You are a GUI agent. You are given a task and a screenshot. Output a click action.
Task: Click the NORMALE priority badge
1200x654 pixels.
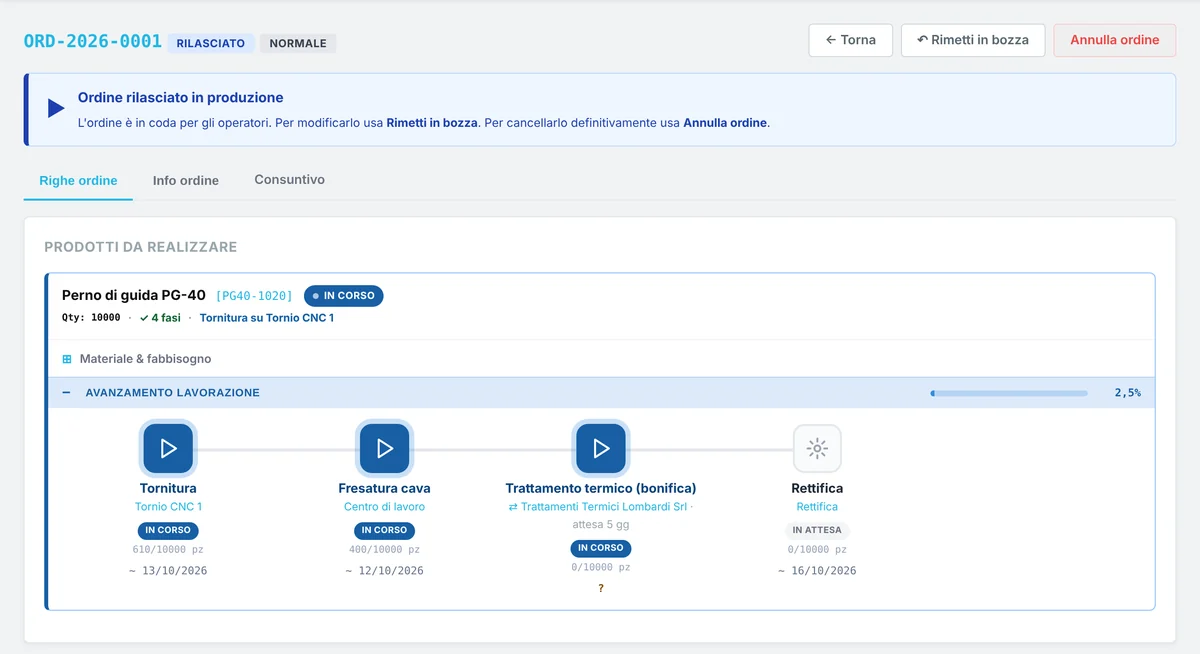[x=298, y=43]
